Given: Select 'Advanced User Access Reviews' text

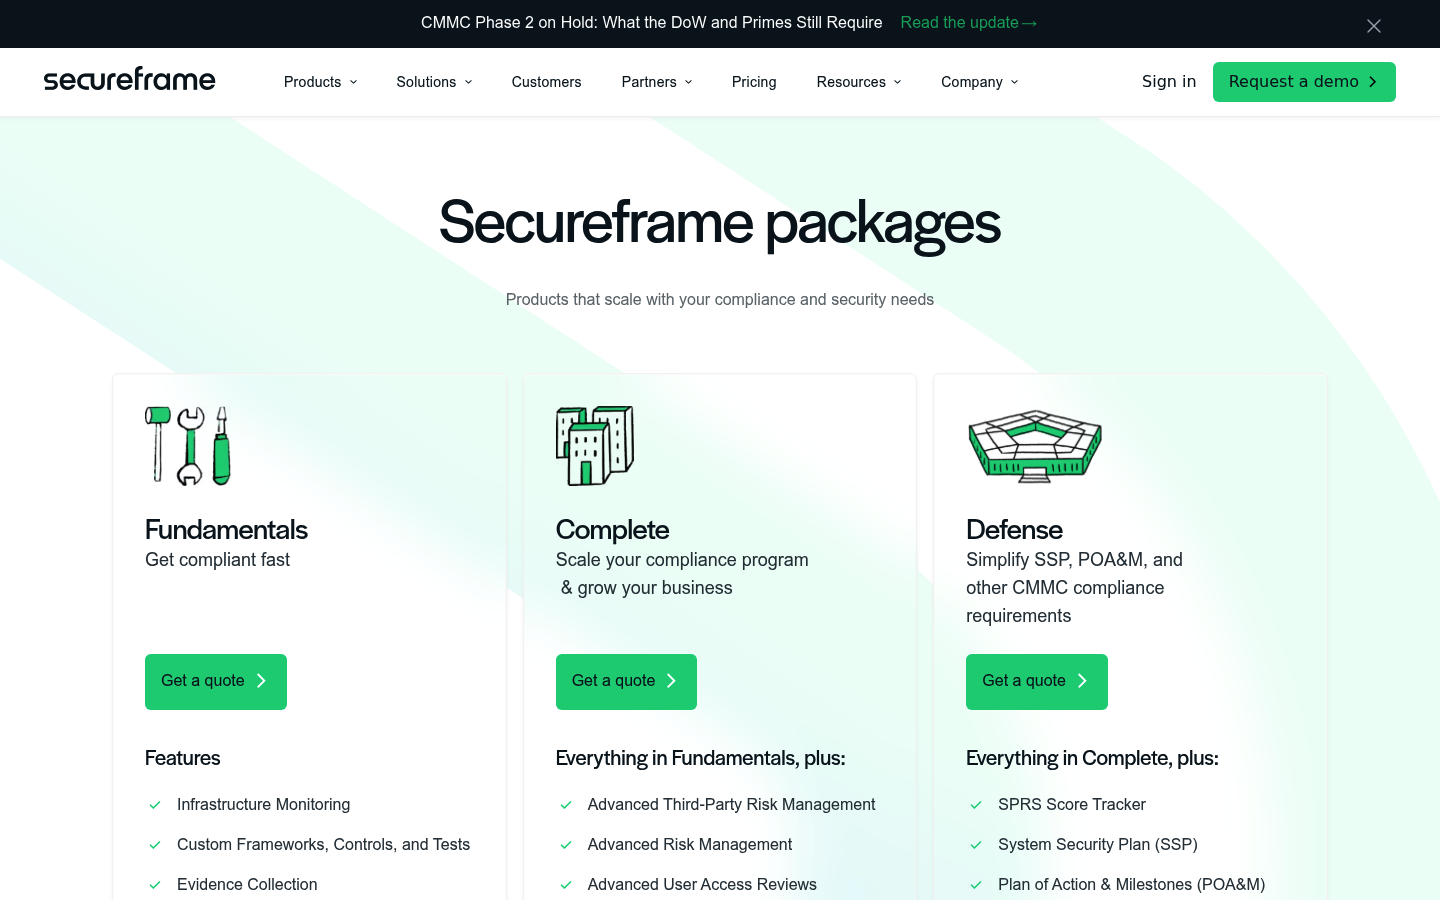Looking at the screenshot, I should 702,885.
